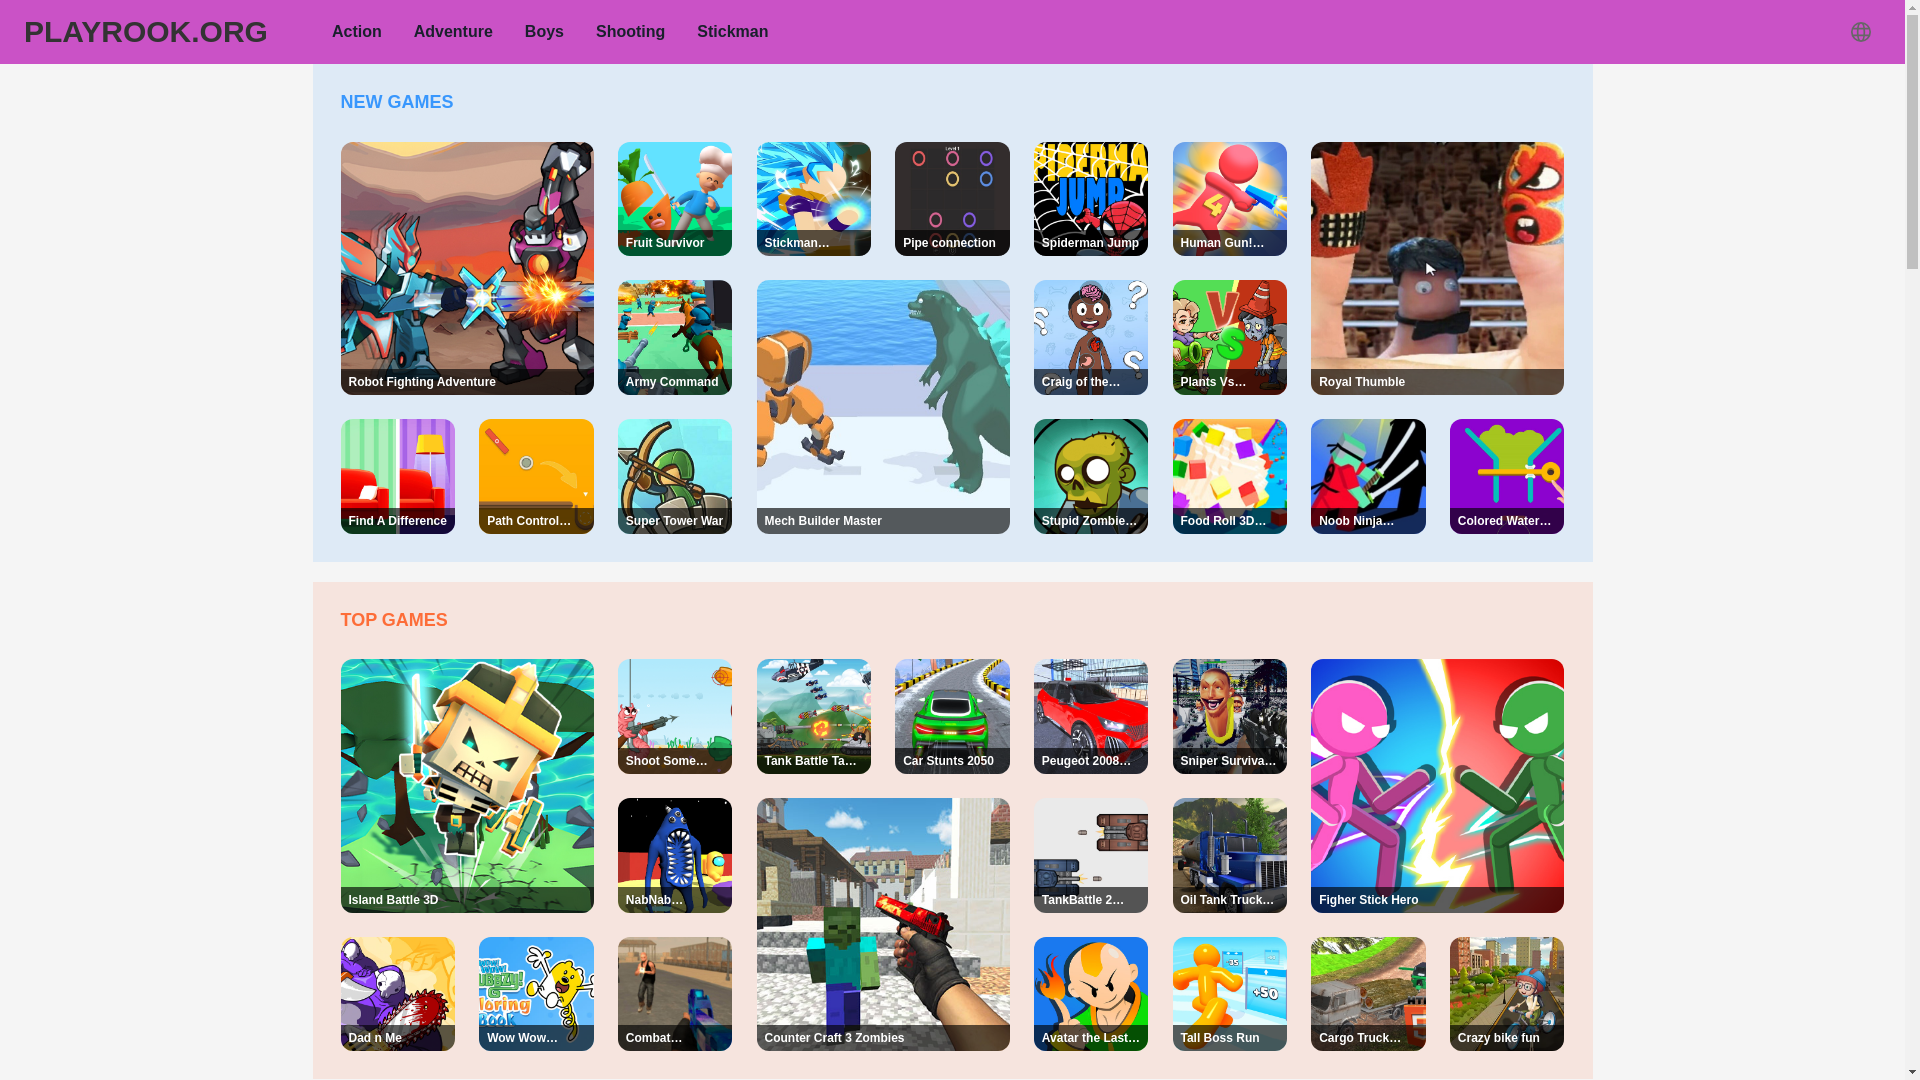Open Path Control game tile

tap(536, 476)
